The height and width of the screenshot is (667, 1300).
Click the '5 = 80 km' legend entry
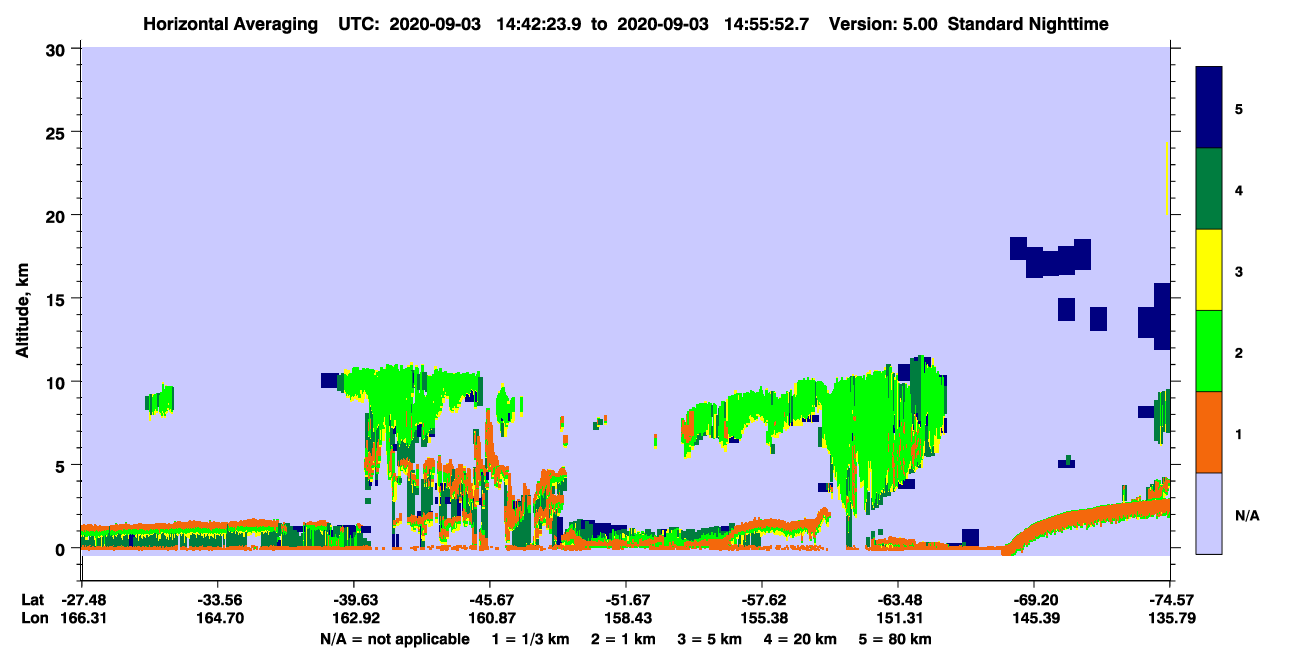pos(894,639)
